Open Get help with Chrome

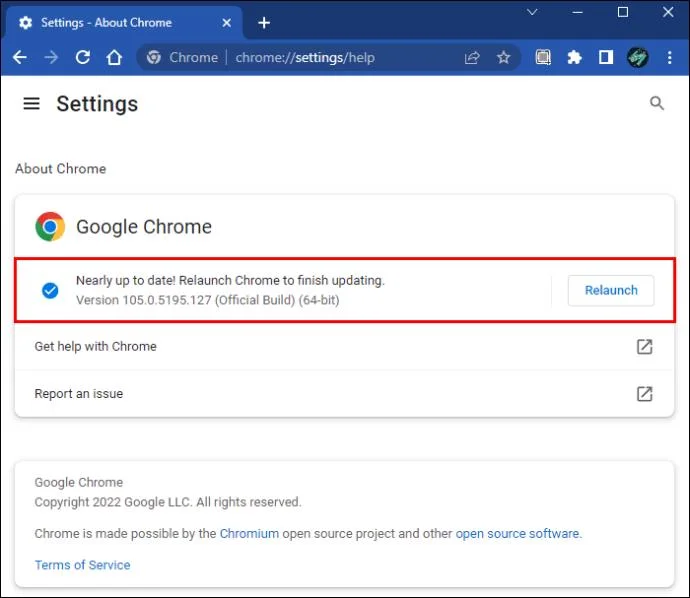pyautogui.click(x=344, y=347)
